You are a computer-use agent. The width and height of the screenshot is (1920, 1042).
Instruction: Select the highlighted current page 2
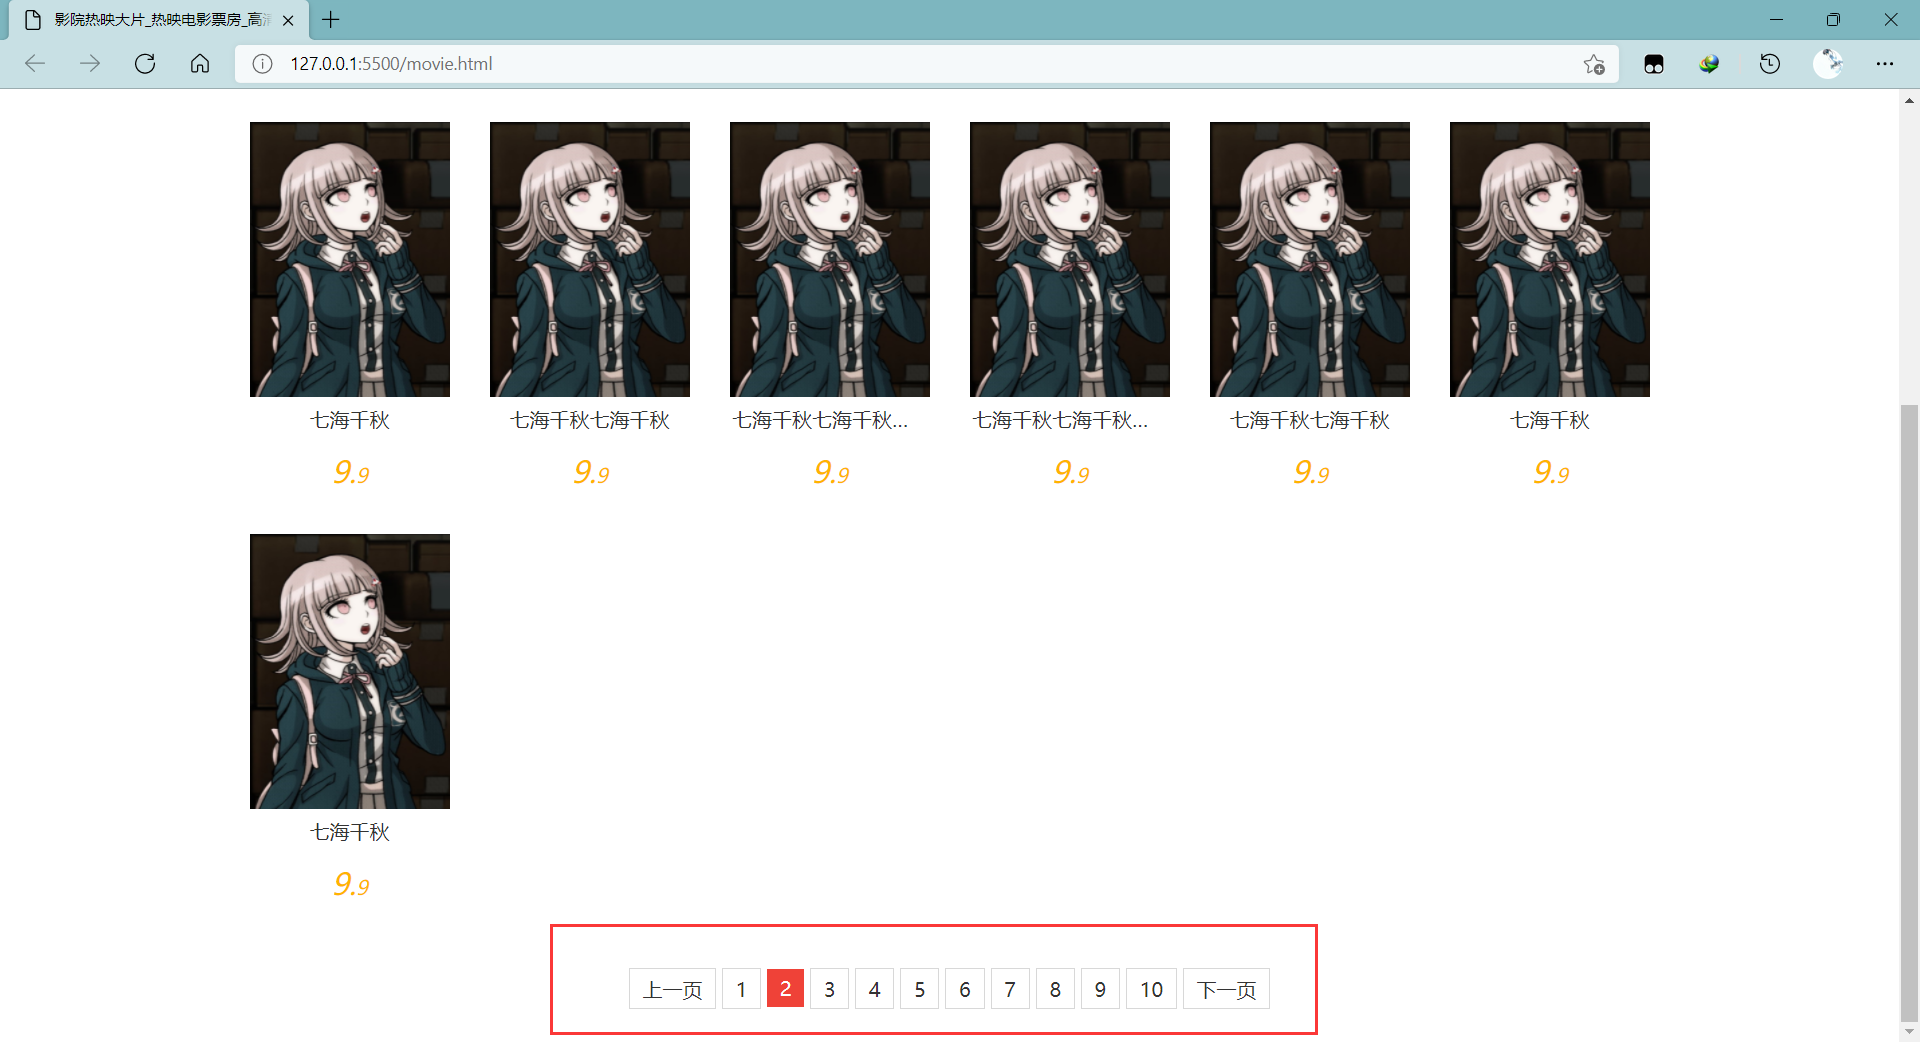(785, 989)
